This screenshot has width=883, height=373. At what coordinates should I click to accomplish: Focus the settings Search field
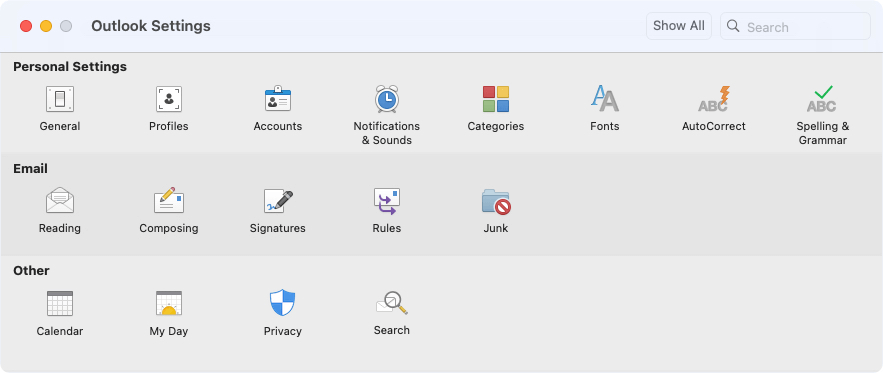[795, 26]
